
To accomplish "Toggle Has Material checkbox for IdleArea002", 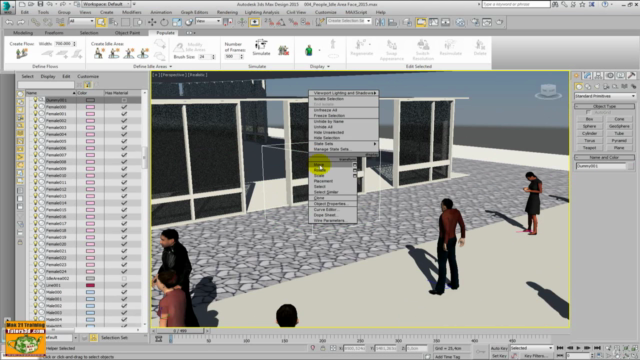I will pos(124,278).
